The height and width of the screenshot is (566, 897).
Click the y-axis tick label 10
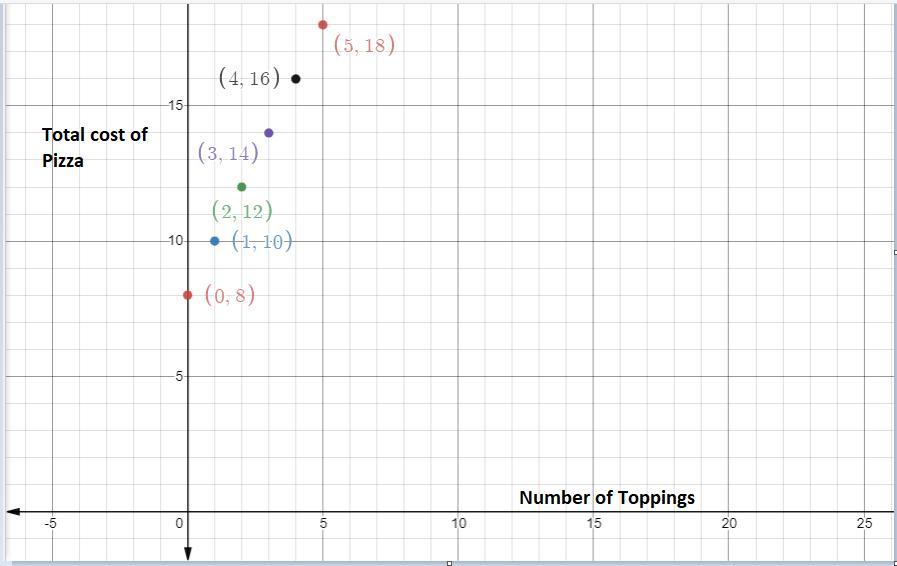175,241
